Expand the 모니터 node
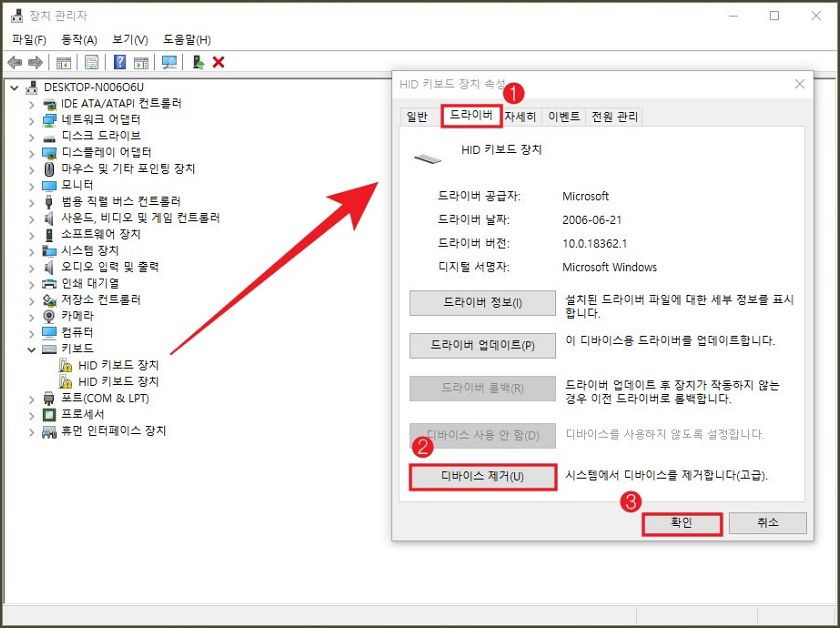This screenshot has width=840, height=628. click(x=32, y=186)
